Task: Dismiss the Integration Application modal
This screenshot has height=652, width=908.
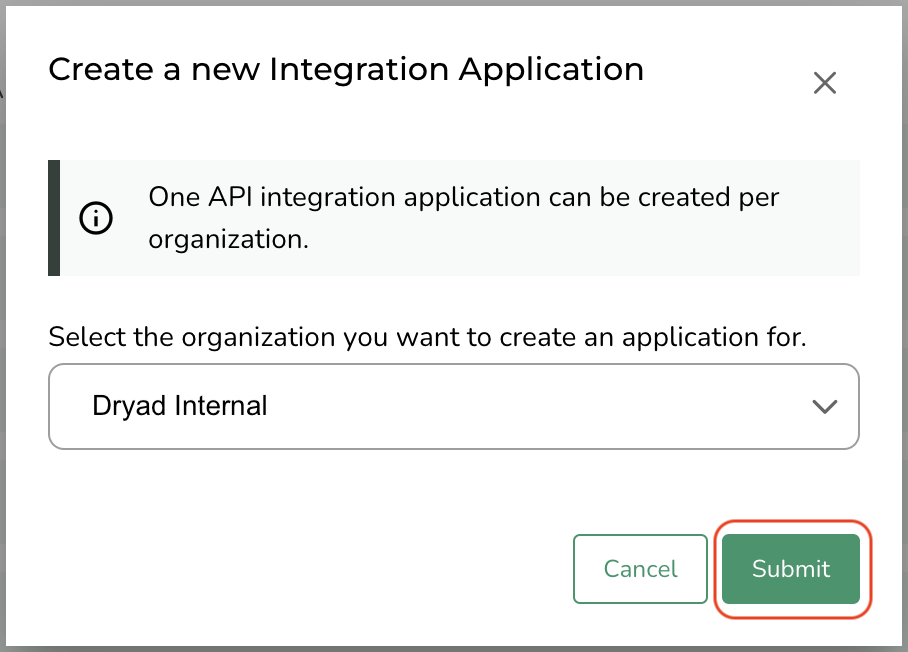Action: tap(824, 83)
